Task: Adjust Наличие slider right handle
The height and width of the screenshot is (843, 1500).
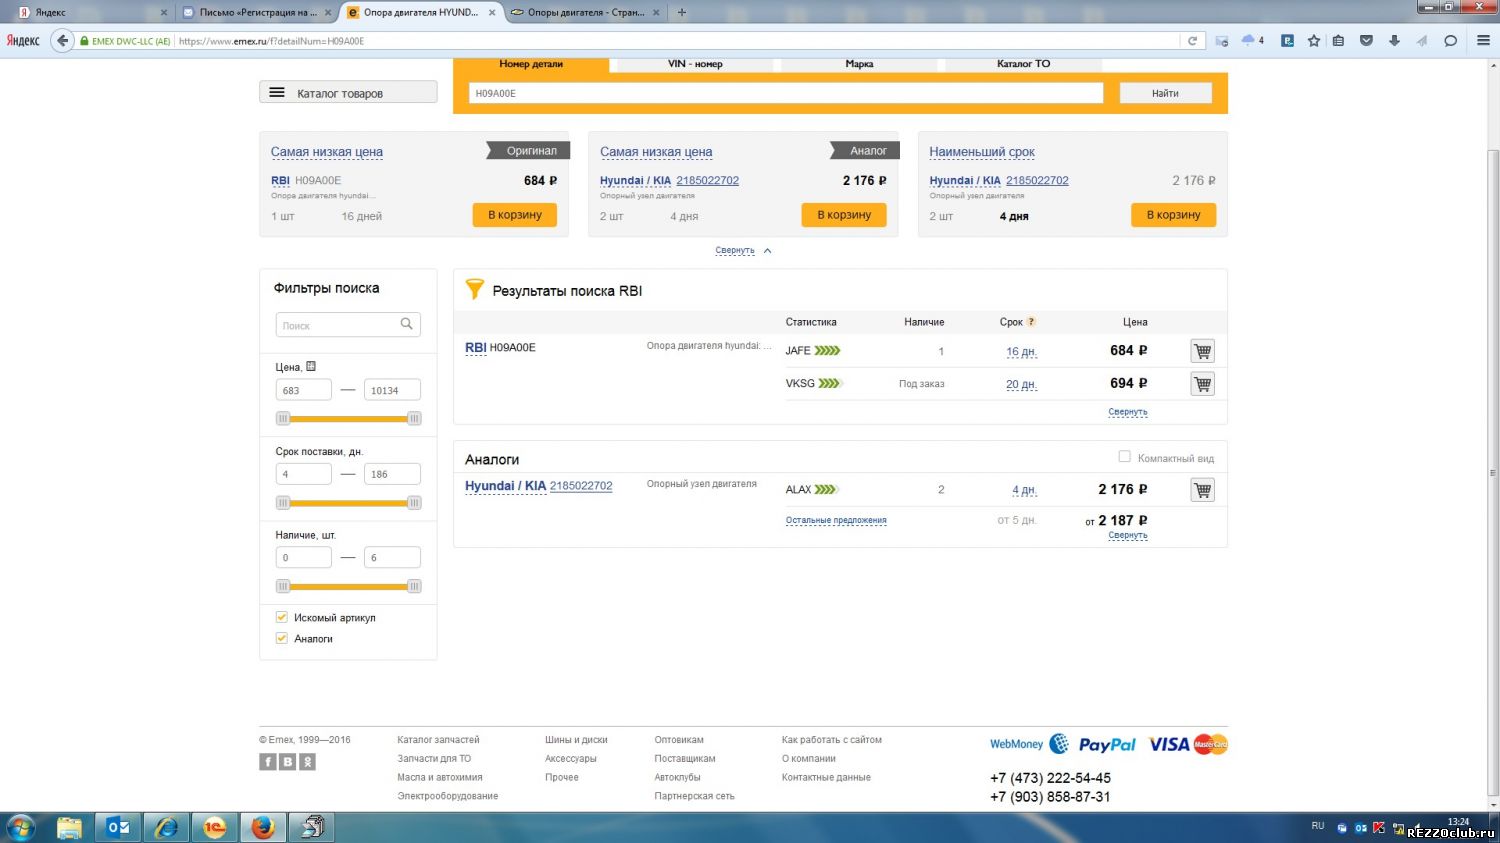Action: 414,586
